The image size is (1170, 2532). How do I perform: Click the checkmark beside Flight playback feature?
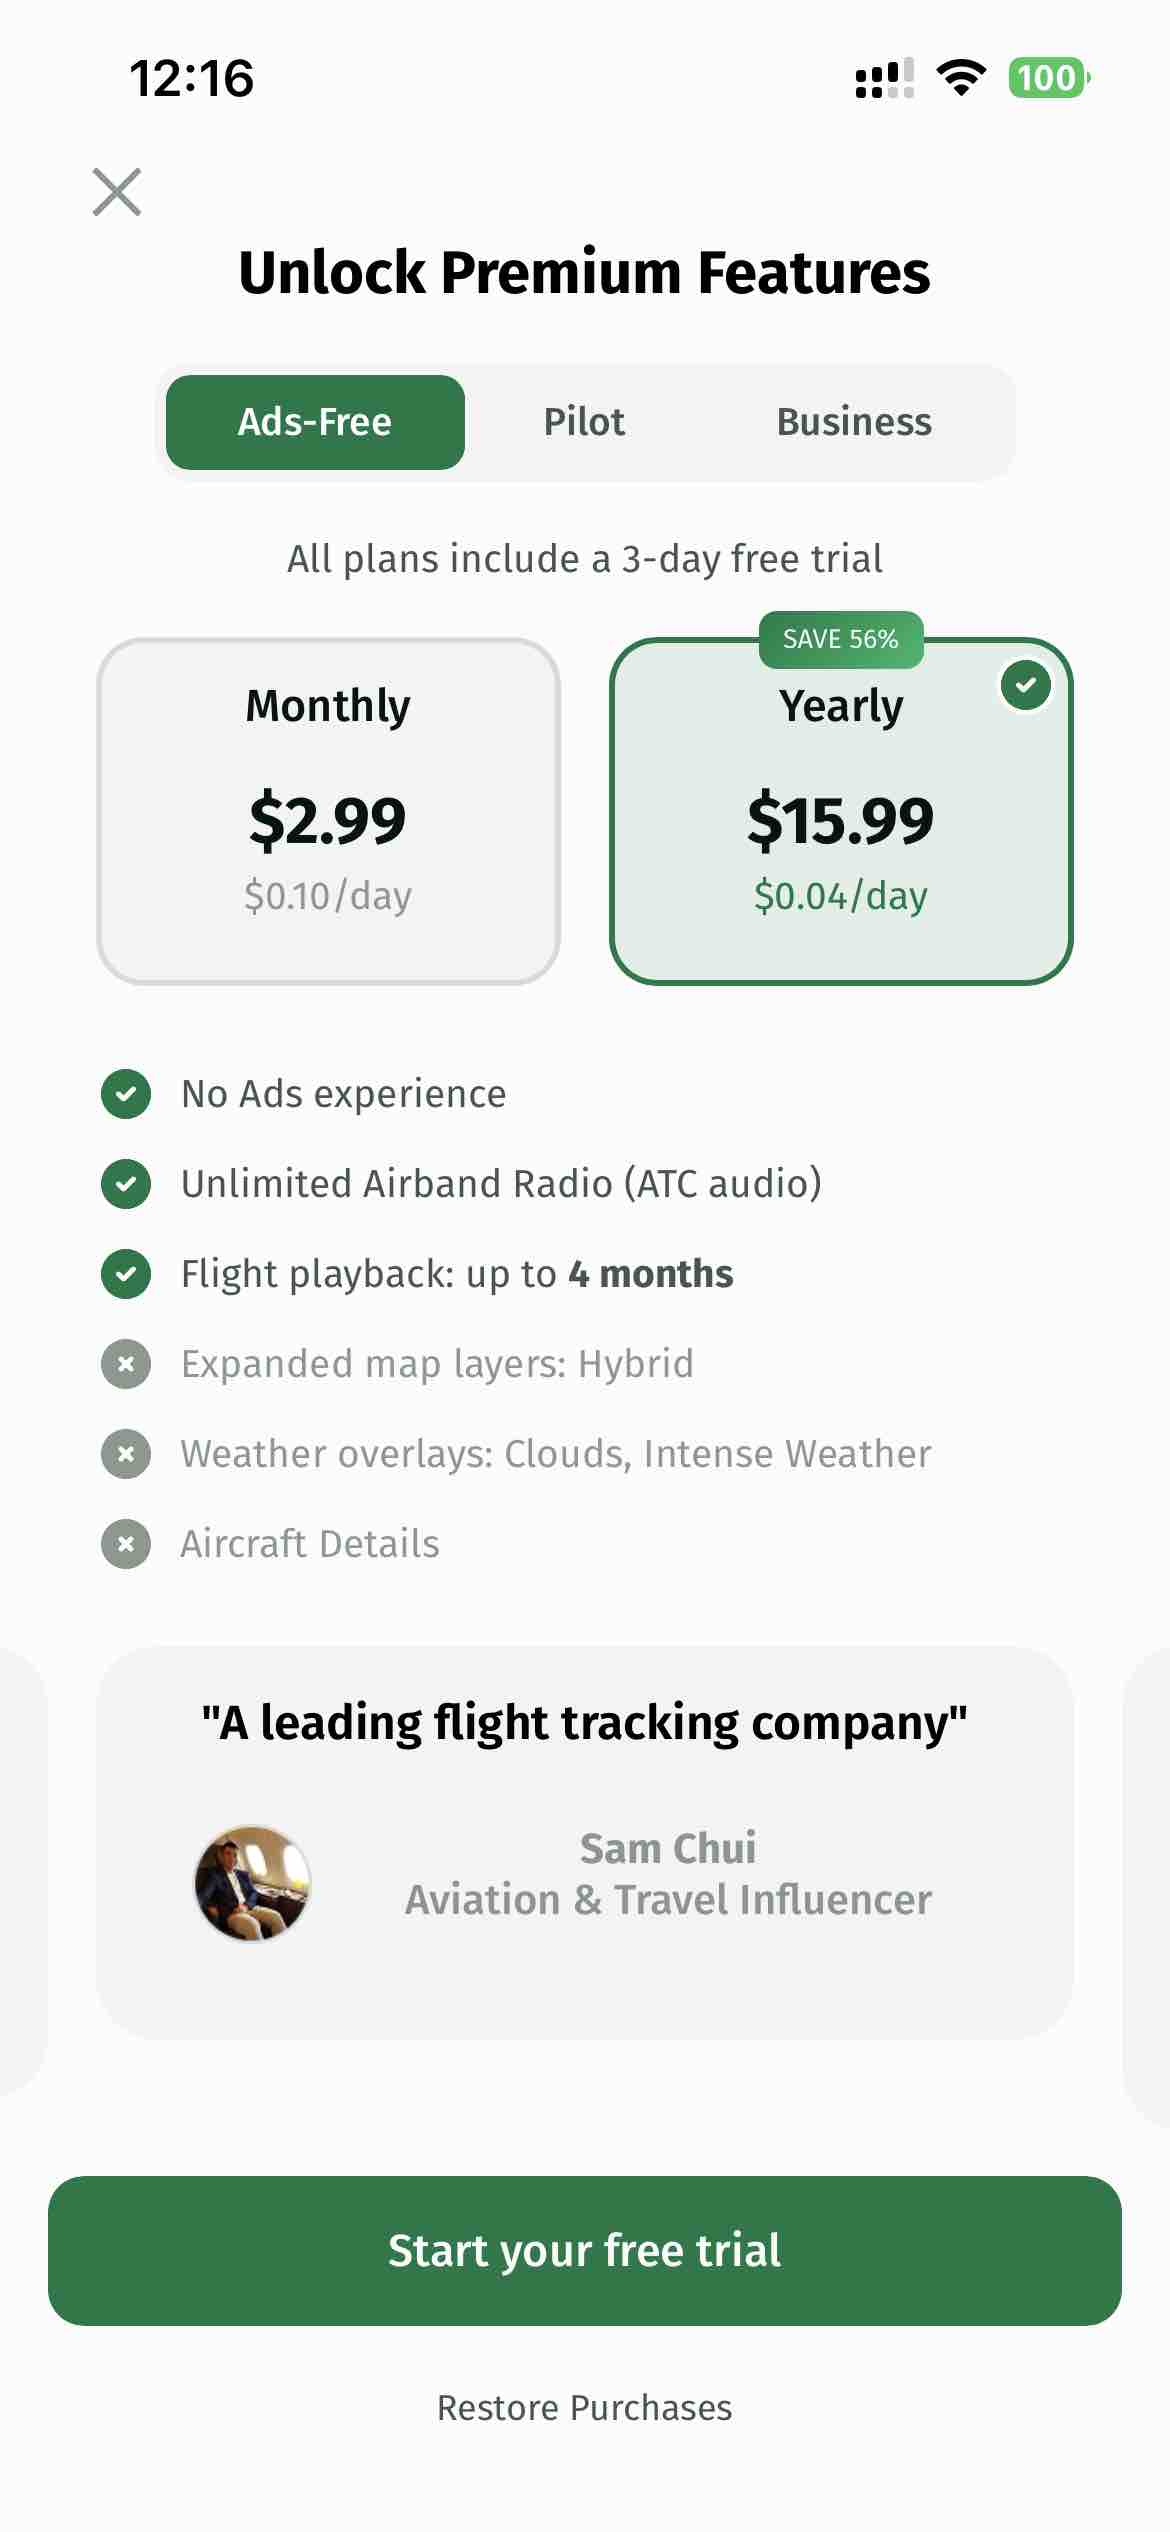pos(124,1274)
